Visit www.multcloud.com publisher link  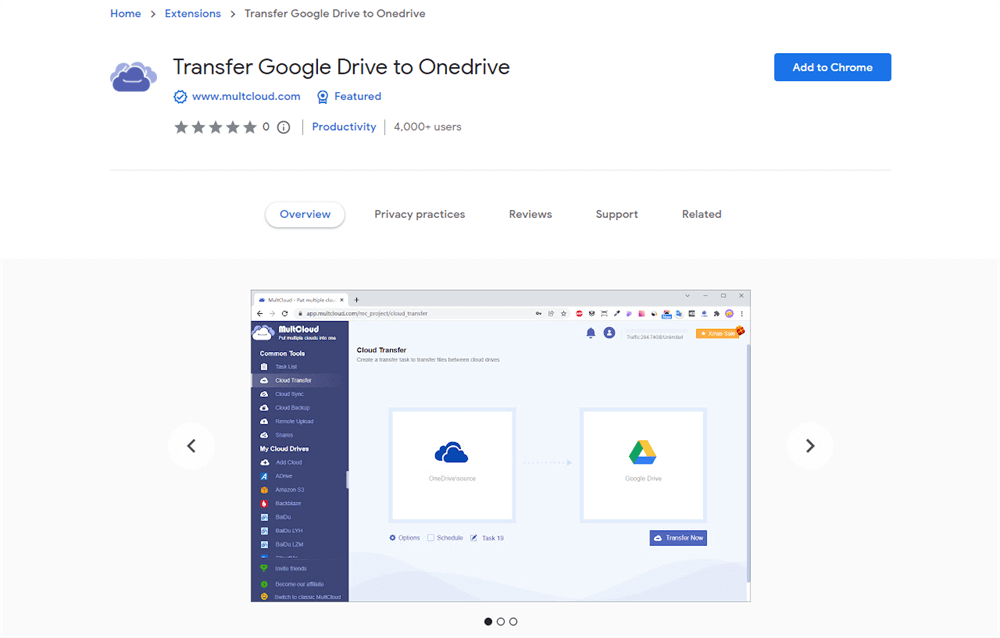pos(246,96)
